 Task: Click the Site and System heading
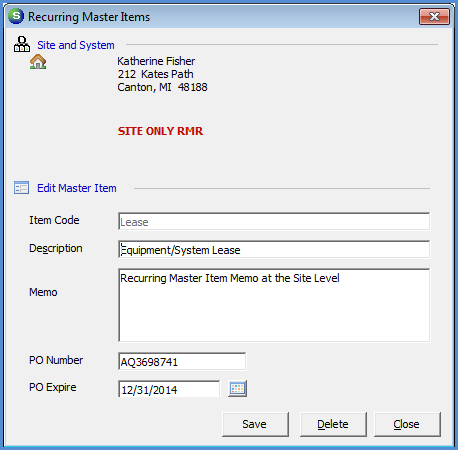[76, 45]
